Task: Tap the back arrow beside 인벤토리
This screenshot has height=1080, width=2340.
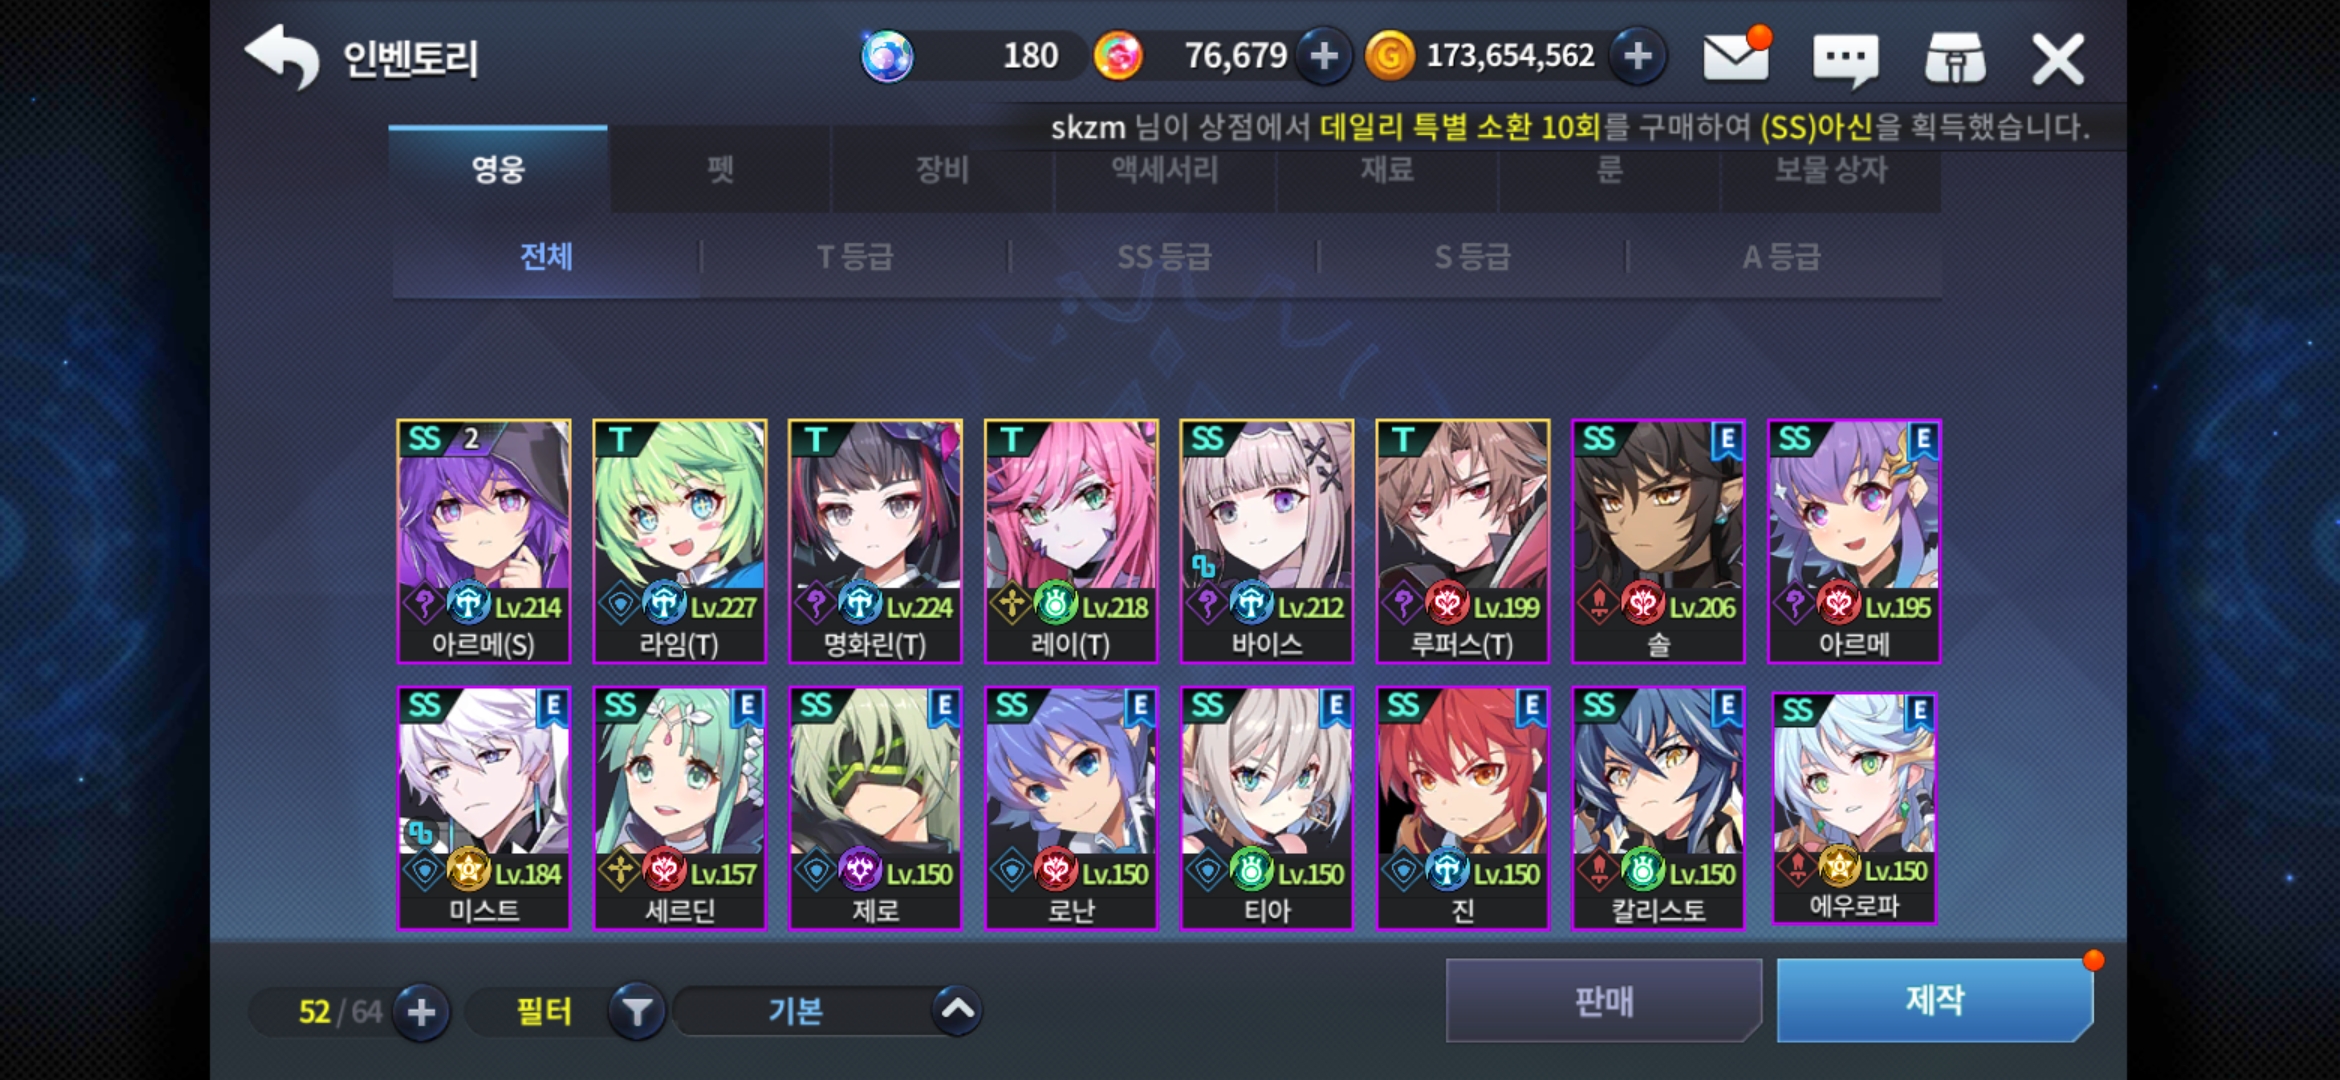Action: (x=282, y=57)
